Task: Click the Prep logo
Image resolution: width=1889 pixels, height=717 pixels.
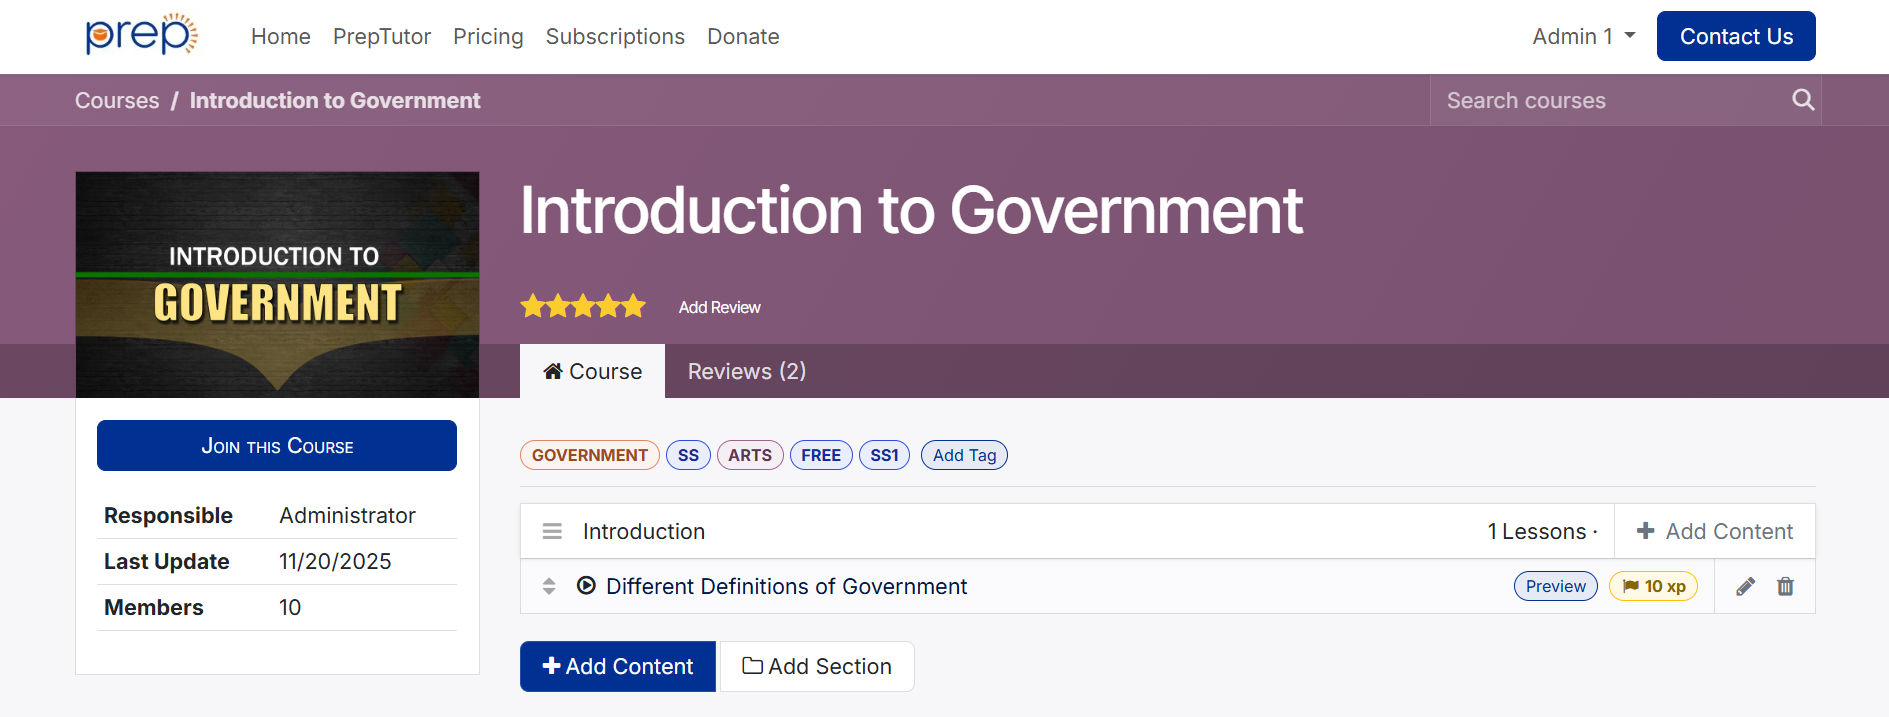Action: [x=141, y=35]
